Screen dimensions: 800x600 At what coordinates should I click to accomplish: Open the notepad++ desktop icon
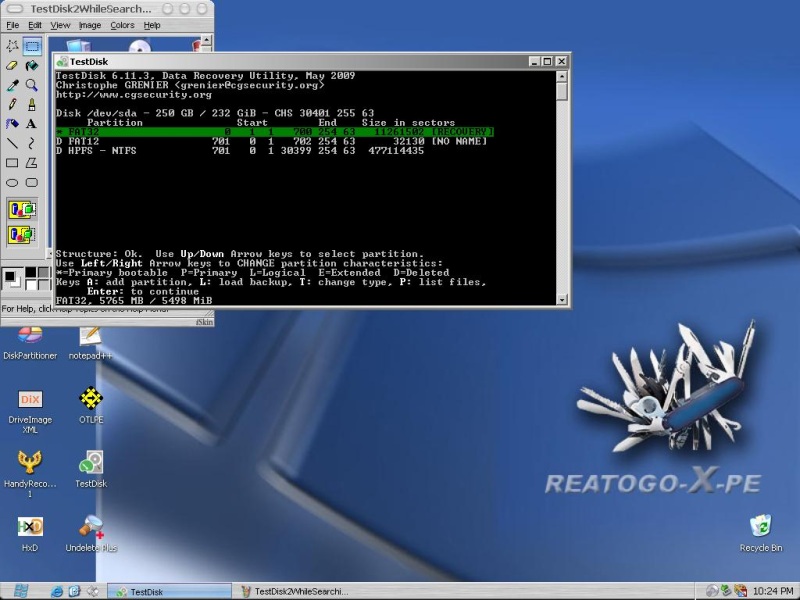(x=90, y=343)
